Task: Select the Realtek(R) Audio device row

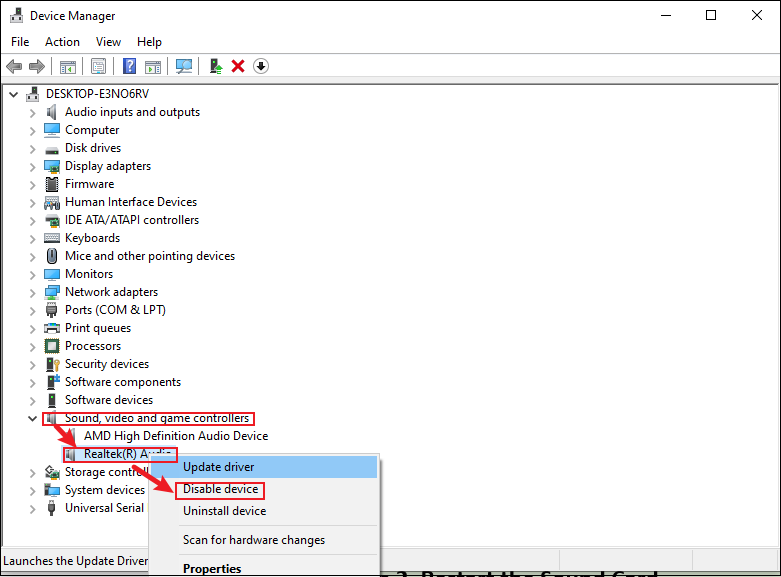Action: tap(120, 454)
